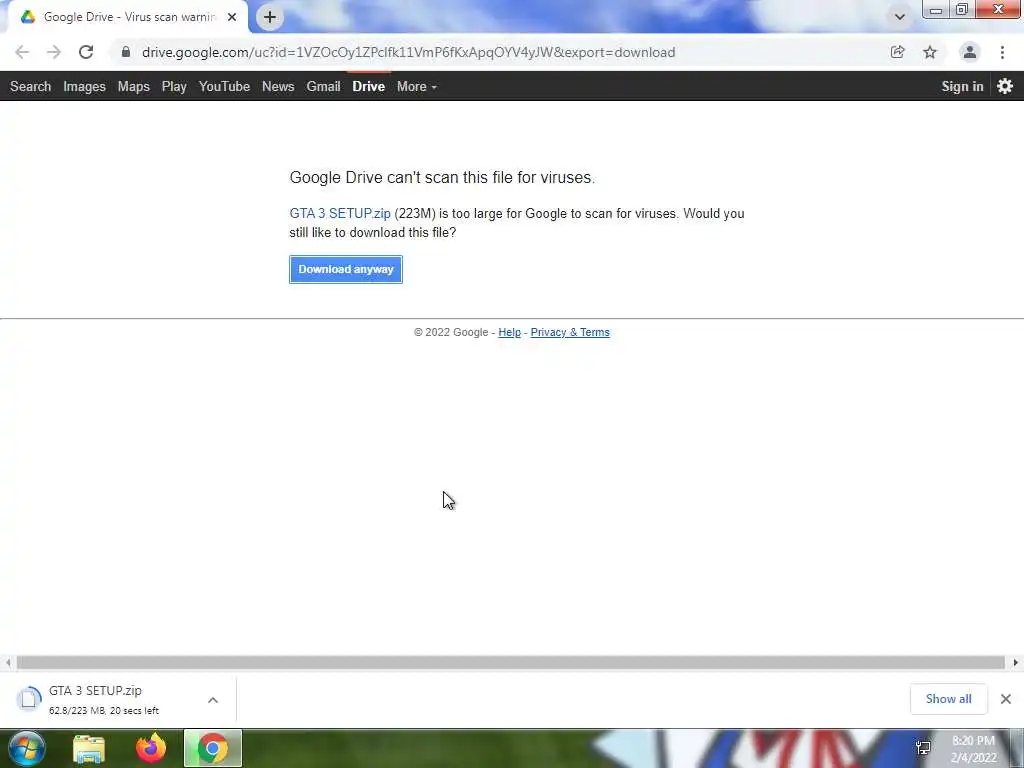This screenshot has width=1024, height=768.
Task: Expand download item options chevron
Action: click(x=213, y=700)
